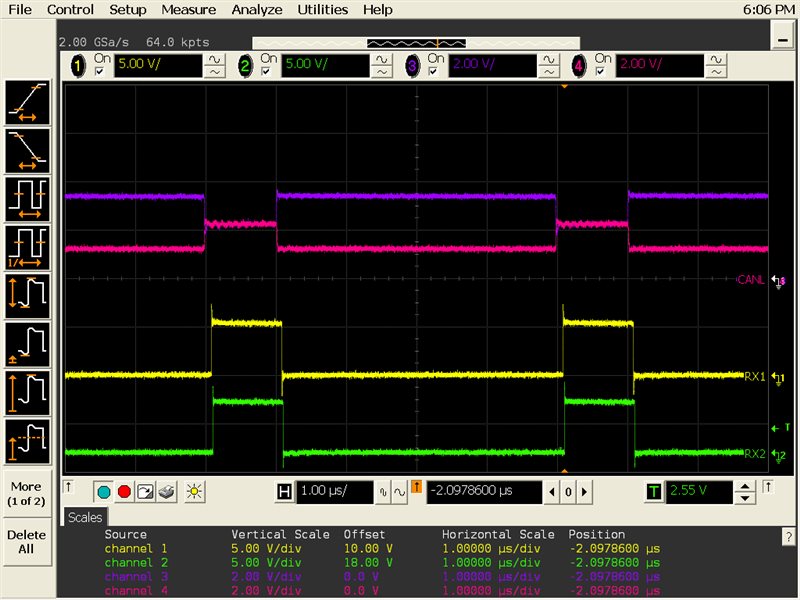Select the peak-to-peak voltage measurement icon
The image size is (800, 600).
pos(28,296)
